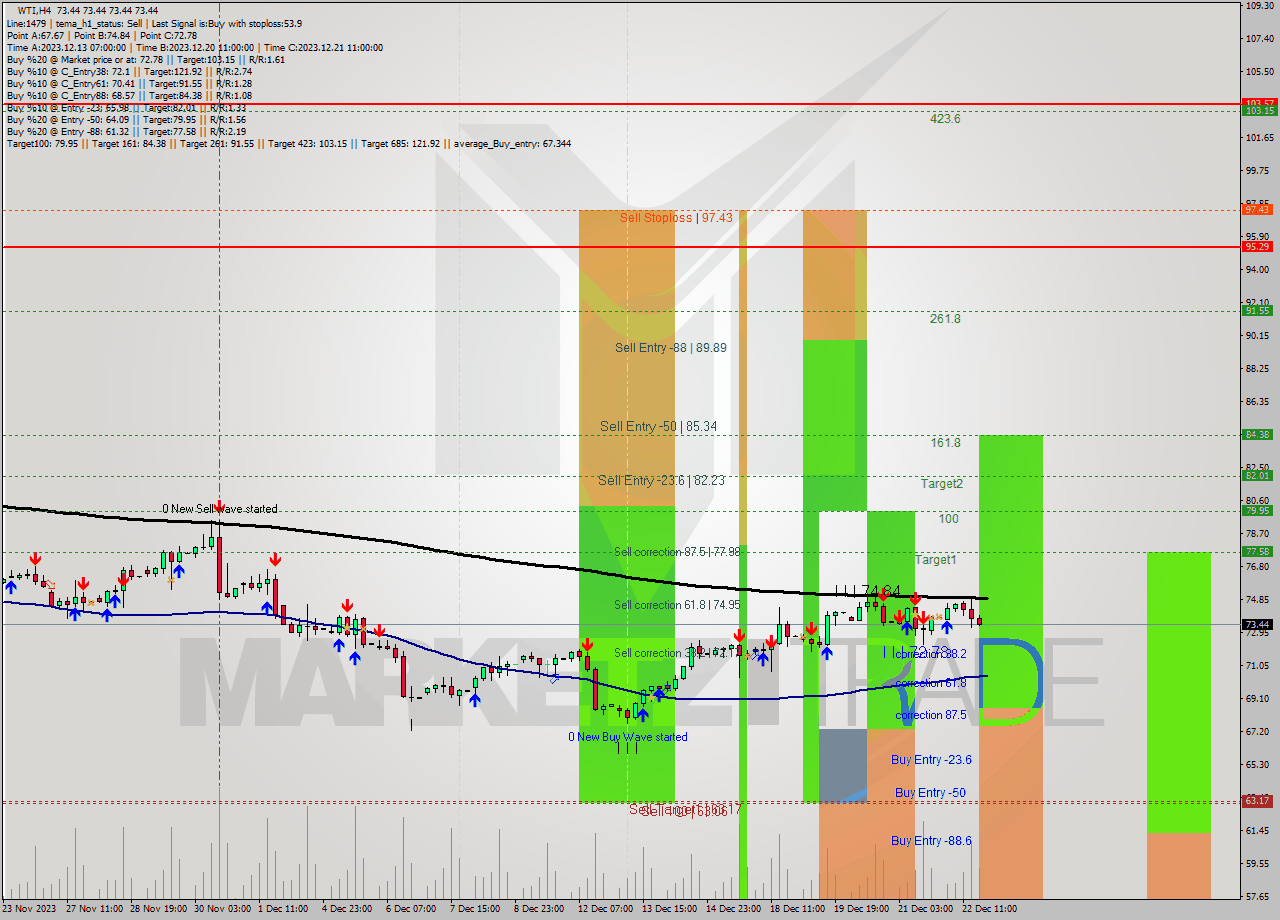Viewport: 1280px width, 920px height.
Task: Select the green 103.15 price tag
Action: [1258, 111]
